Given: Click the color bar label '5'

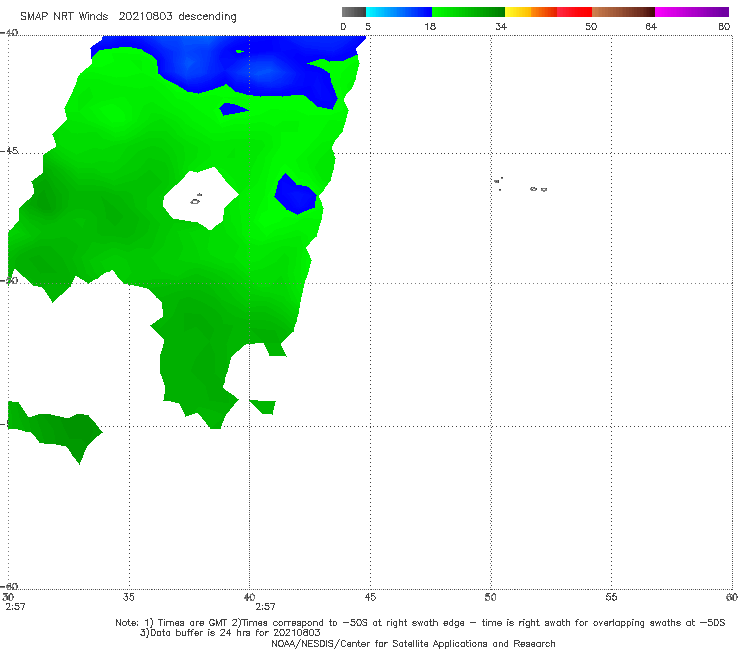Looking at the screenshot, I should (368, 26).
